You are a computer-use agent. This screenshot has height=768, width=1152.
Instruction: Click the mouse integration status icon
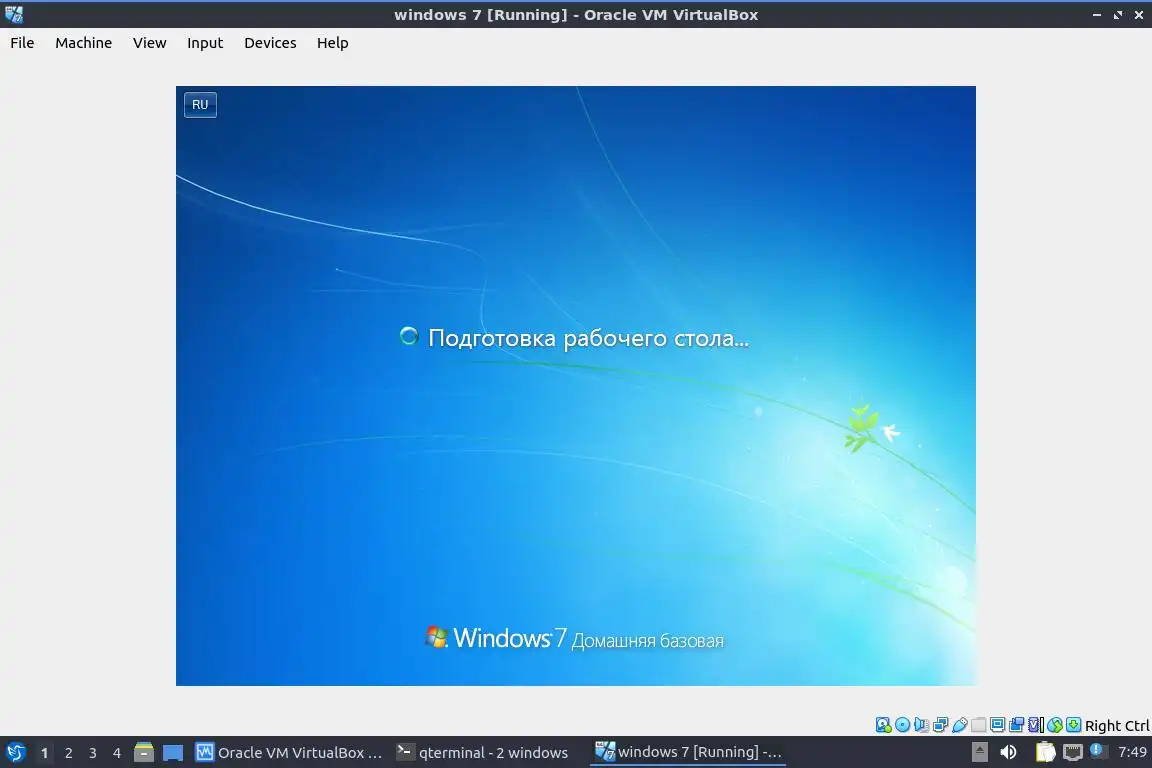[x=1055, y=725]
